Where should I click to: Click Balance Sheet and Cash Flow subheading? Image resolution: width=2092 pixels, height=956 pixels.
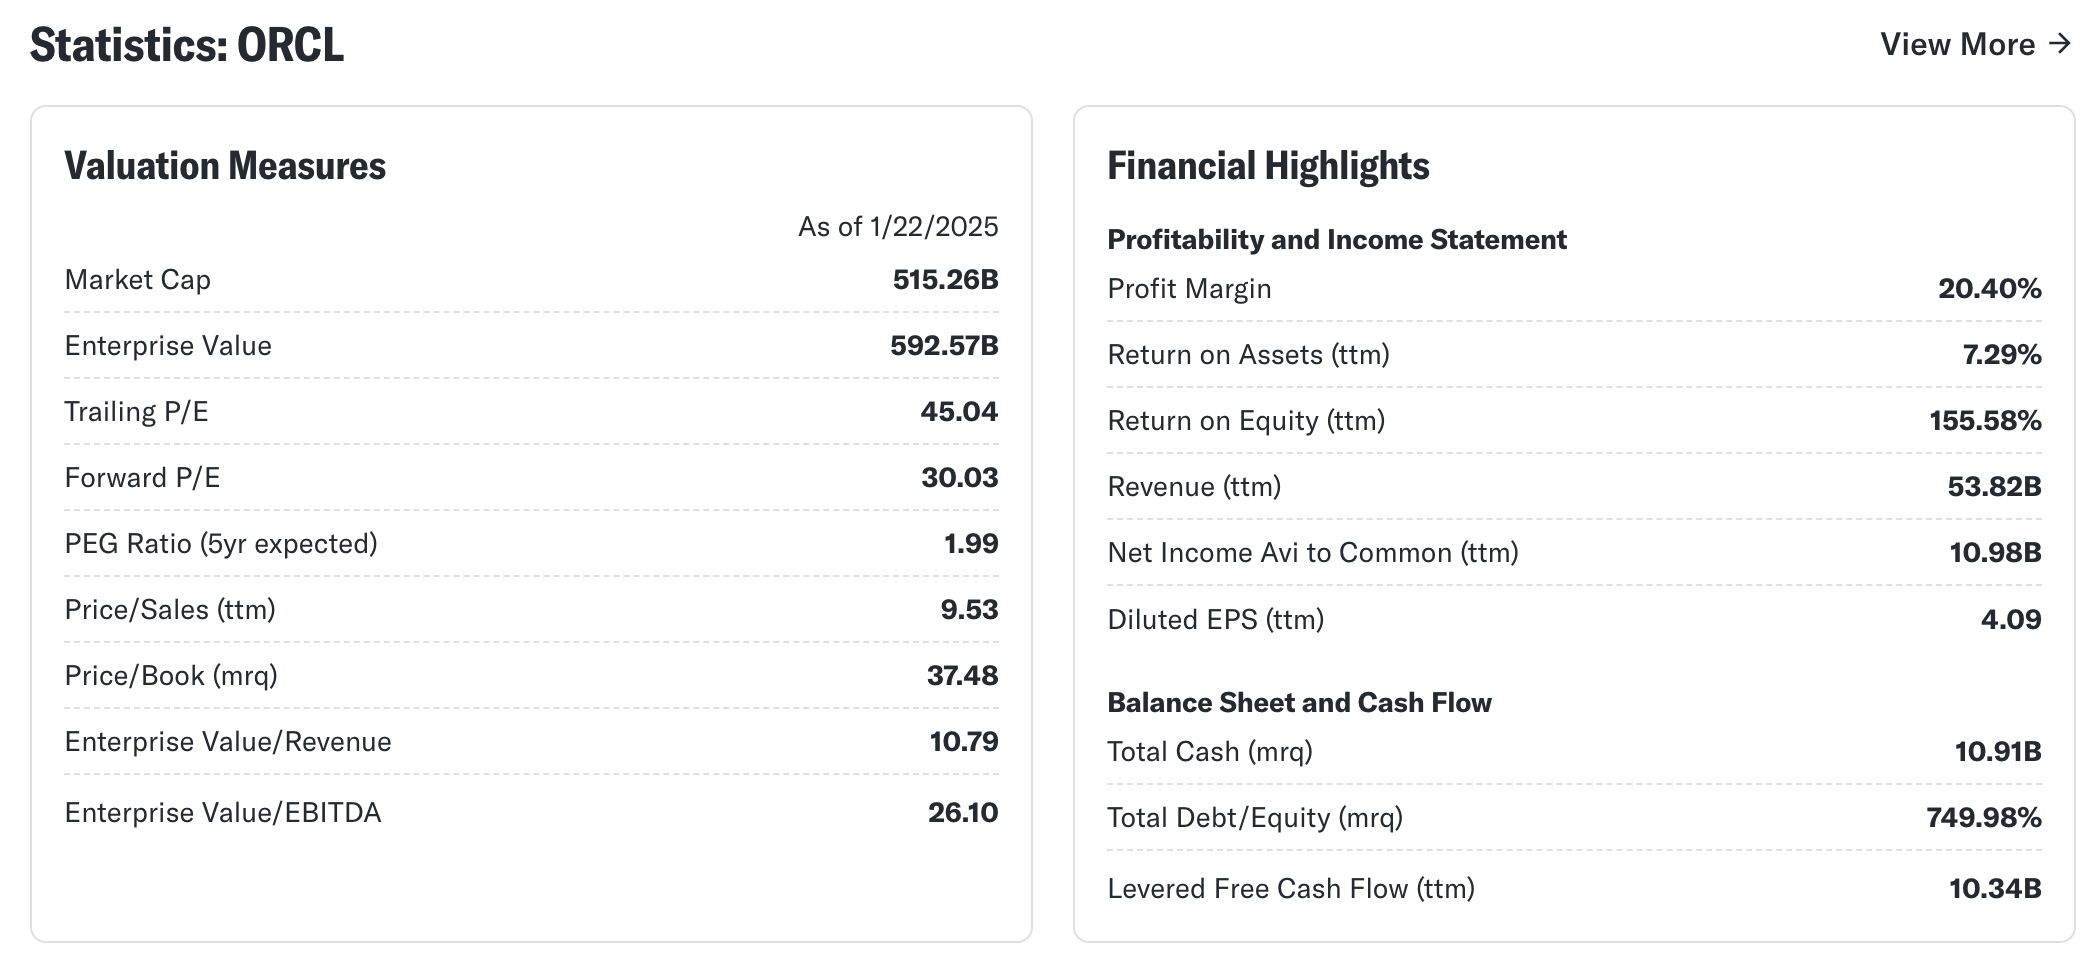(1299, 703)
